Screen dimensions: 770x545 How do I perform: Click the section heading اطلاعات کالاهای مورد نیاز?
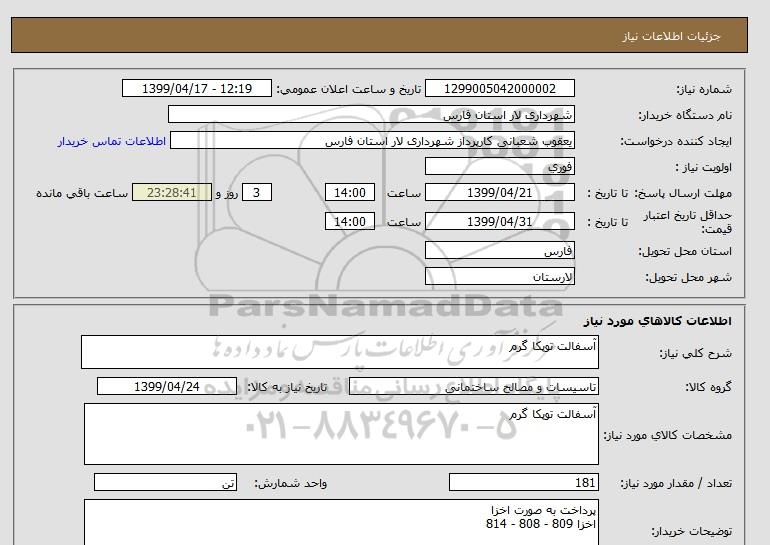click(x=658, y=321)
